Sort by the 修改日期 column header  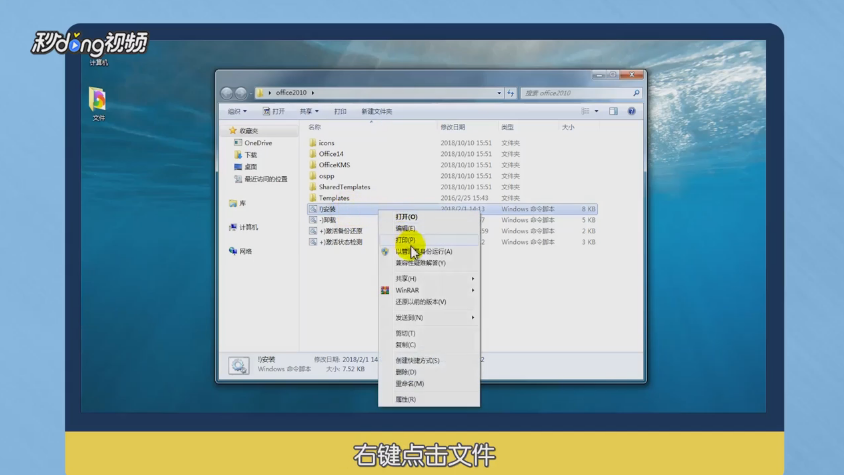(453, 127)
